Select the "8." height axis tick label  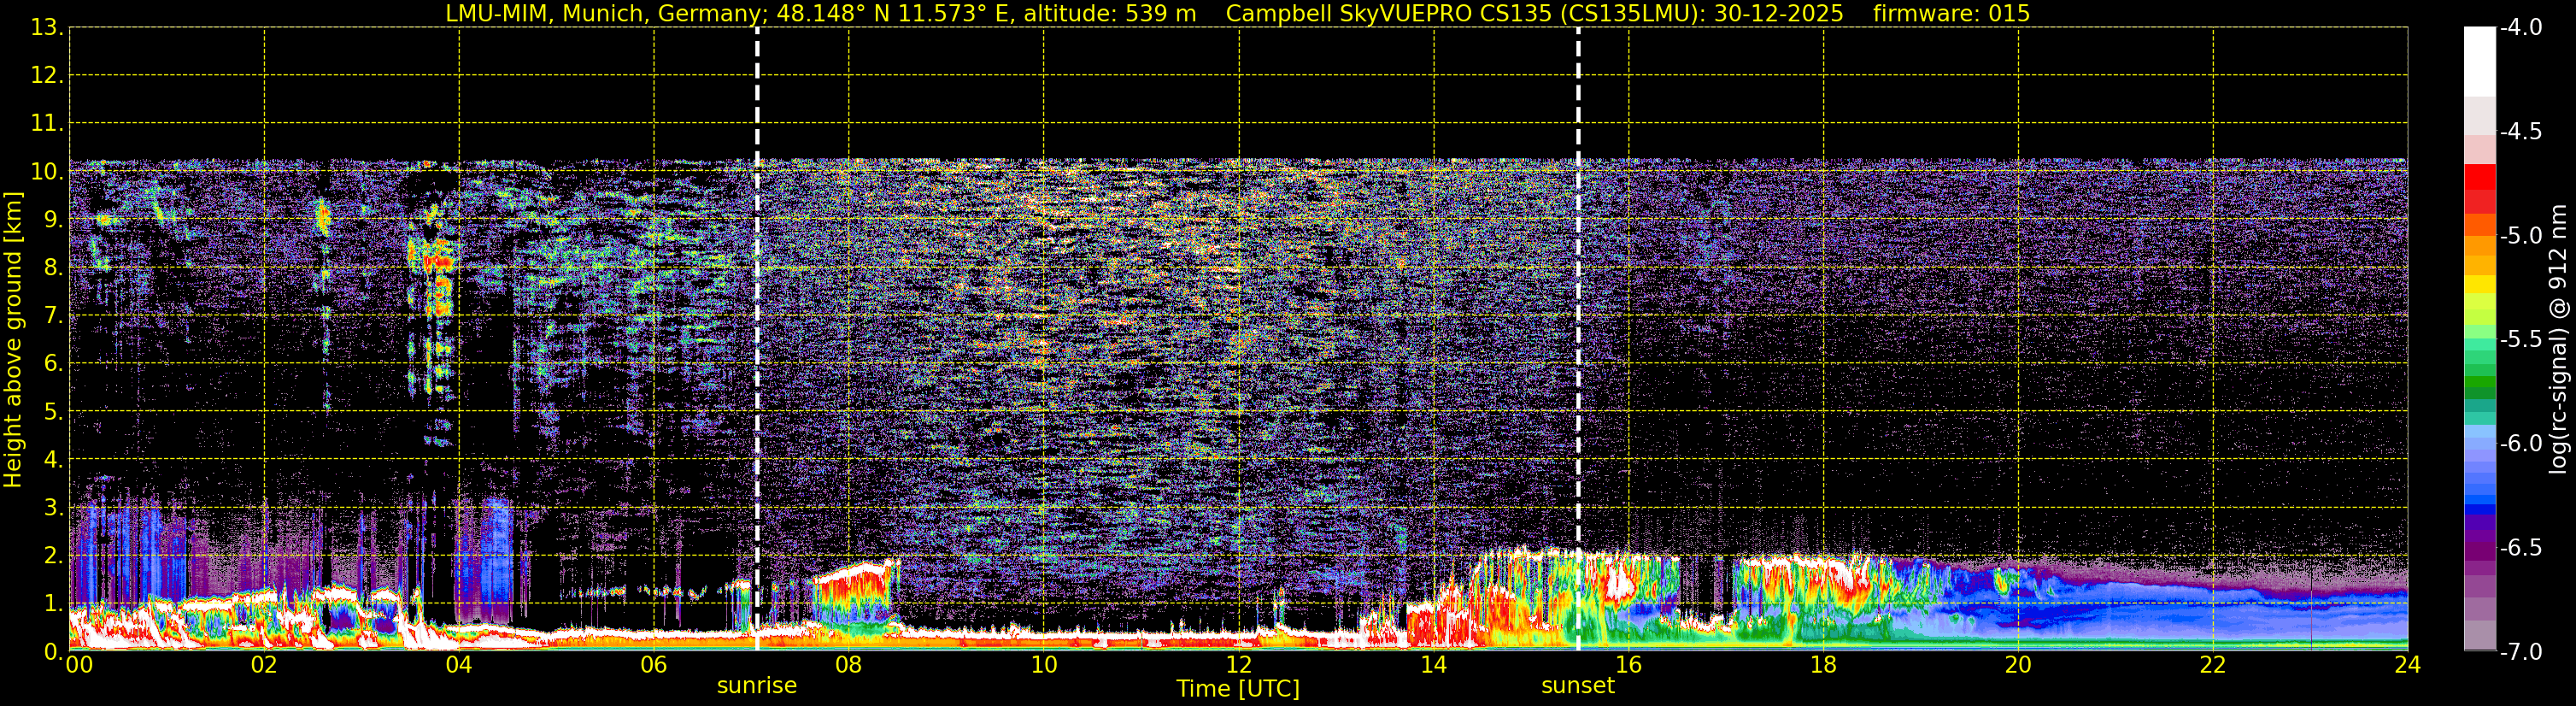click(53, 267)
